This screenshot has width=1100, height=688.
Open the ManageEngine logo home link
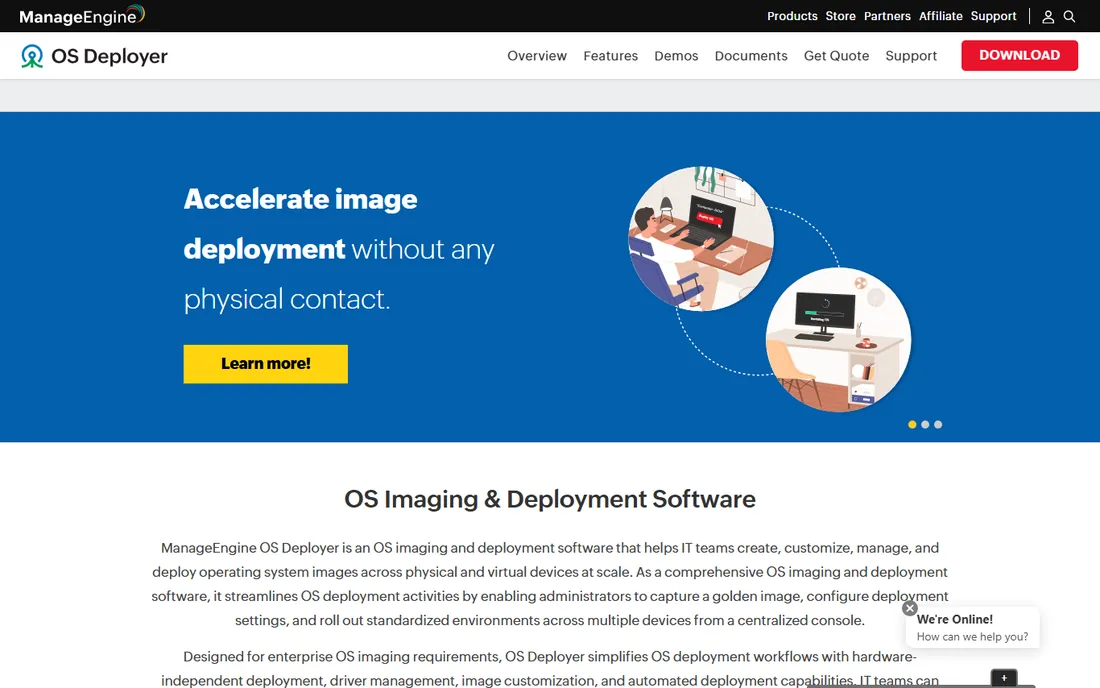82,15
